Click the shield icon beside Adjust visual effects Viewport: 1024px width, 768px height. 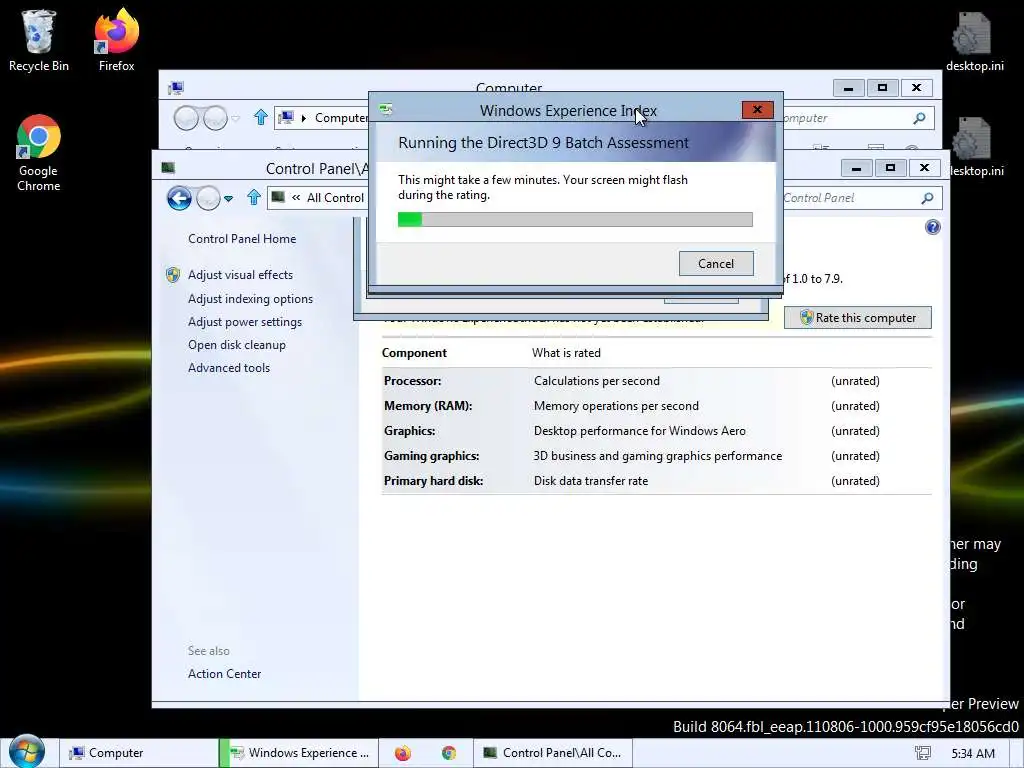tap(172, 275)
